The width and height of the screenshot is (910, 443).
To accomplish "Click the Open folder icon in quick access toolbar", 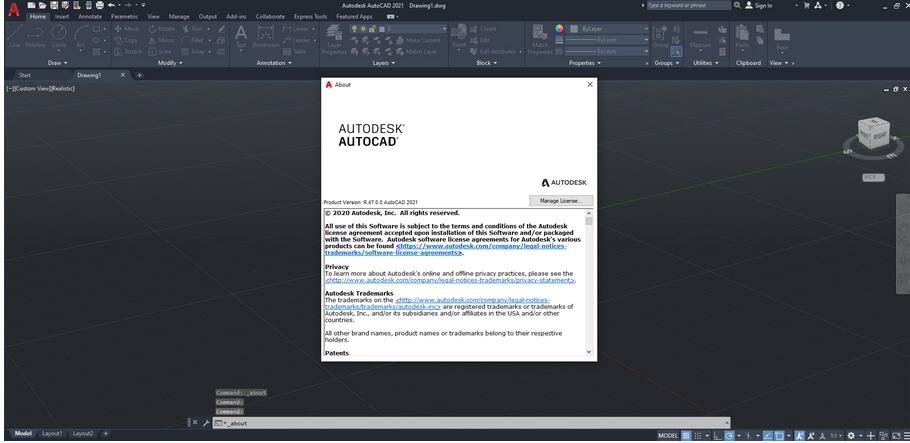I will pos(43,5).
